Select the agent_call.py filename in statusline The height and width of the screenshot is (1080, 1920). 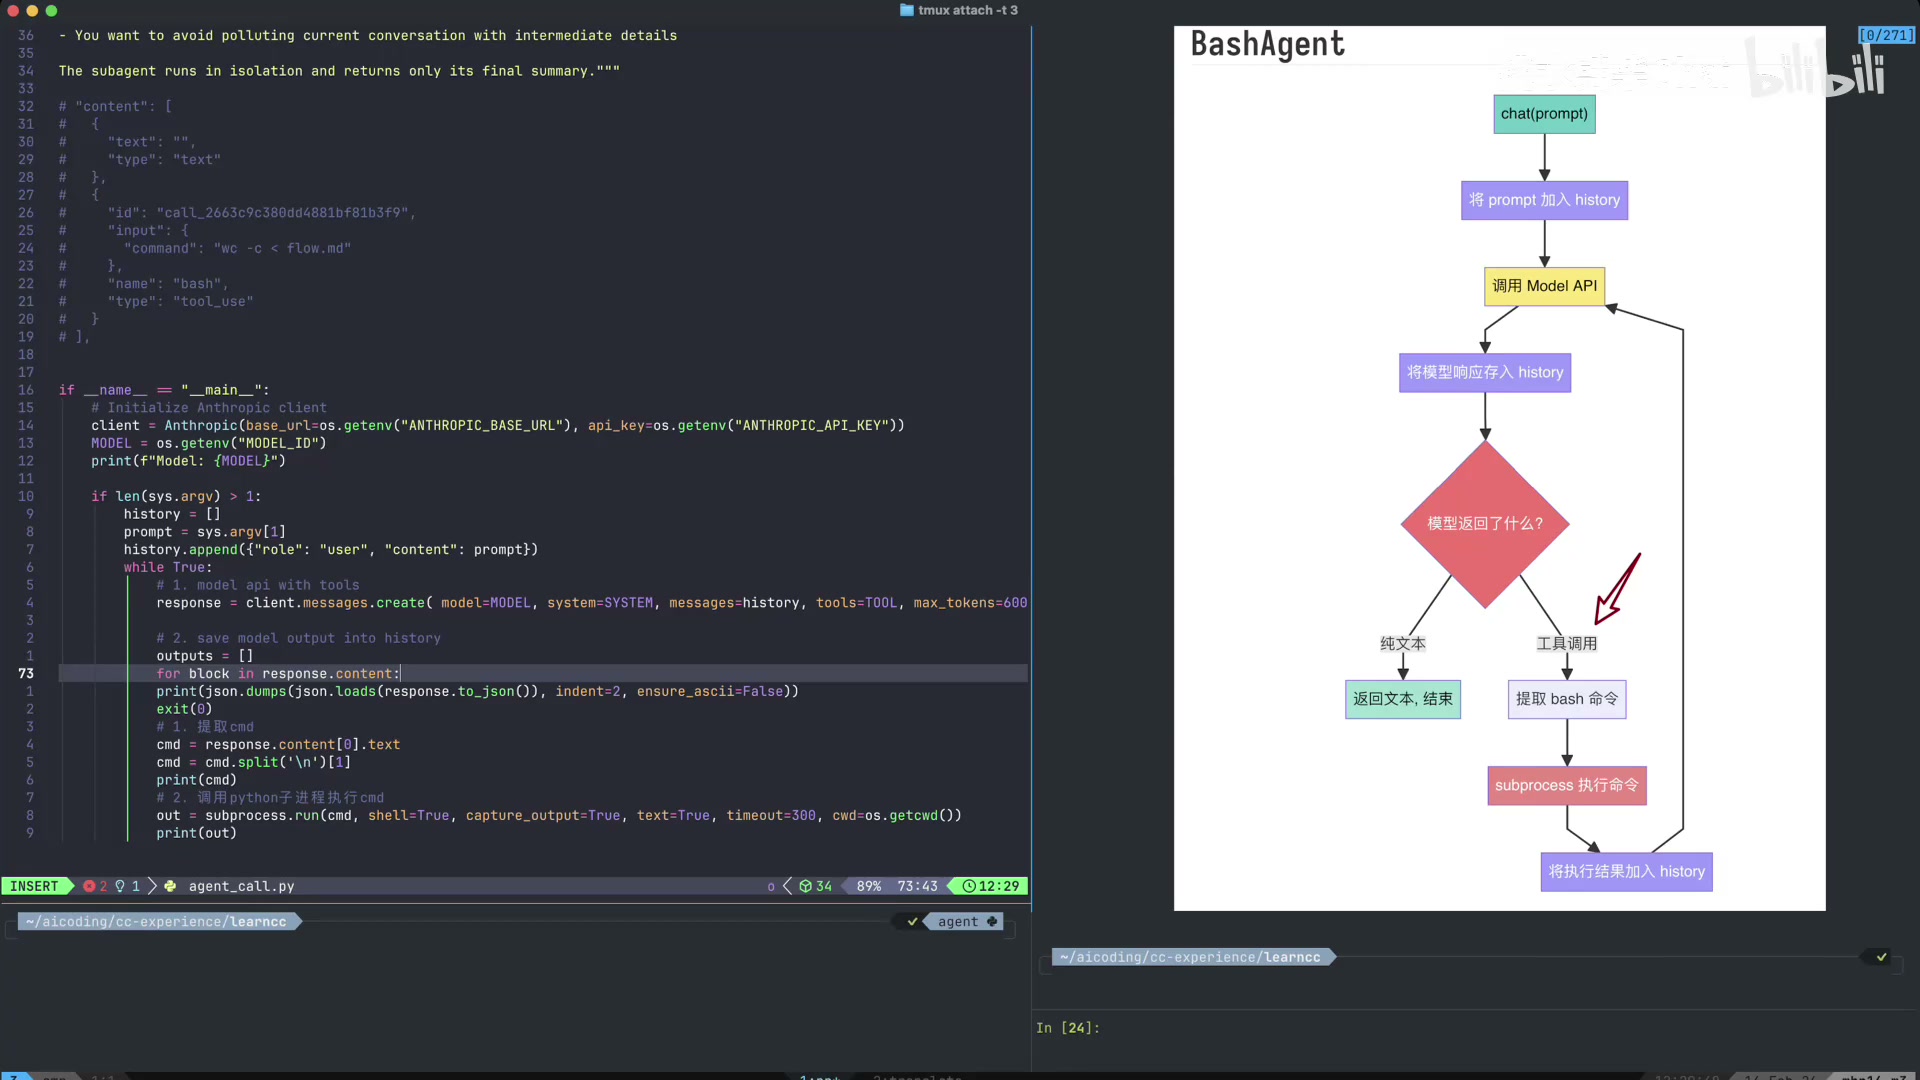[x=241, y=887]
